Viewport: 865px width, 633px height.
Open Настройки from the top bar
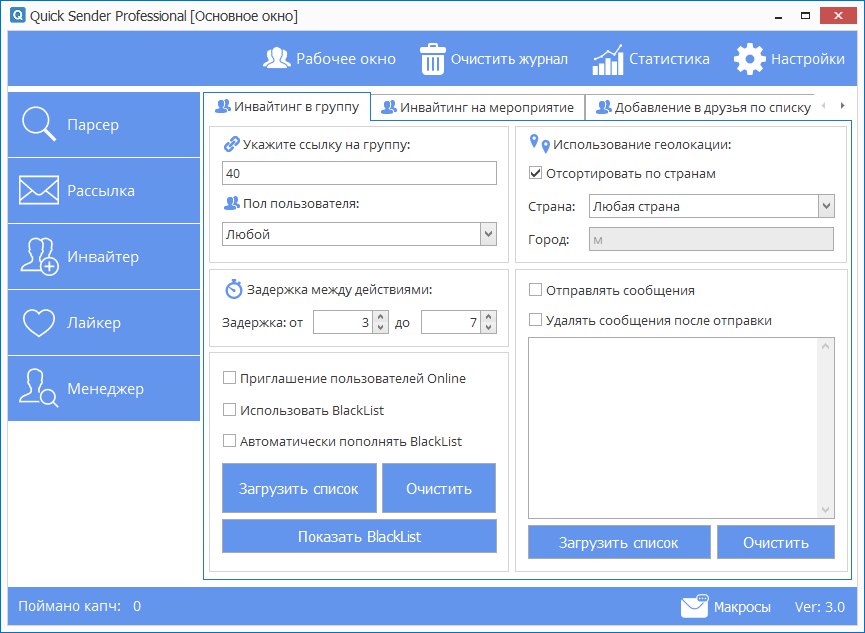tap(789, 59)
